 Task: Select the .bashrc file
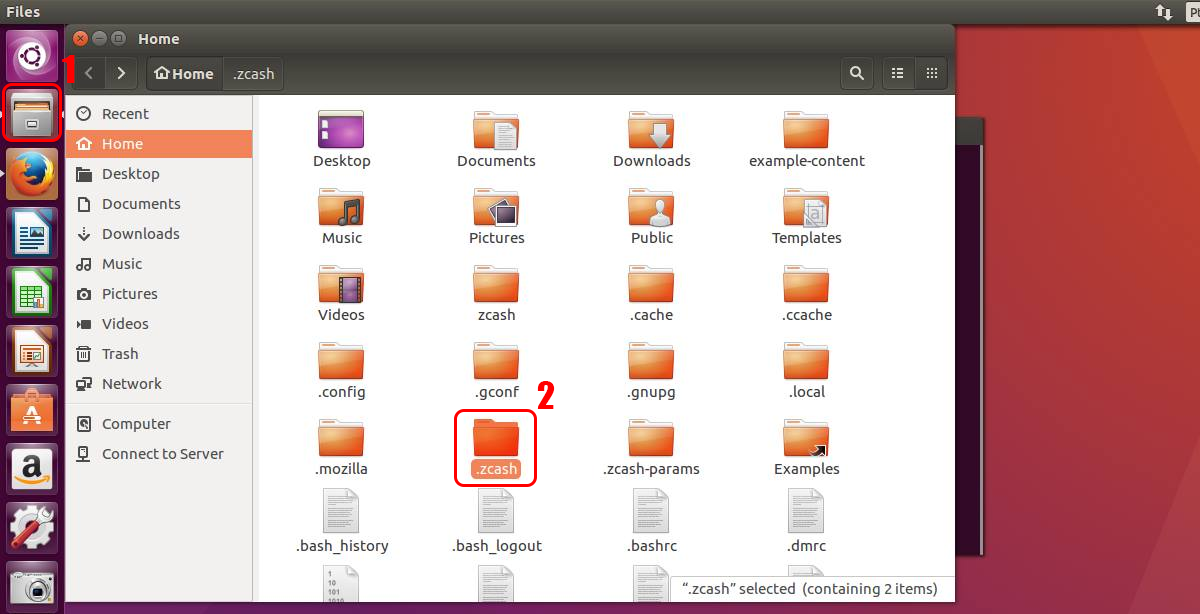(x=651, y=522)
